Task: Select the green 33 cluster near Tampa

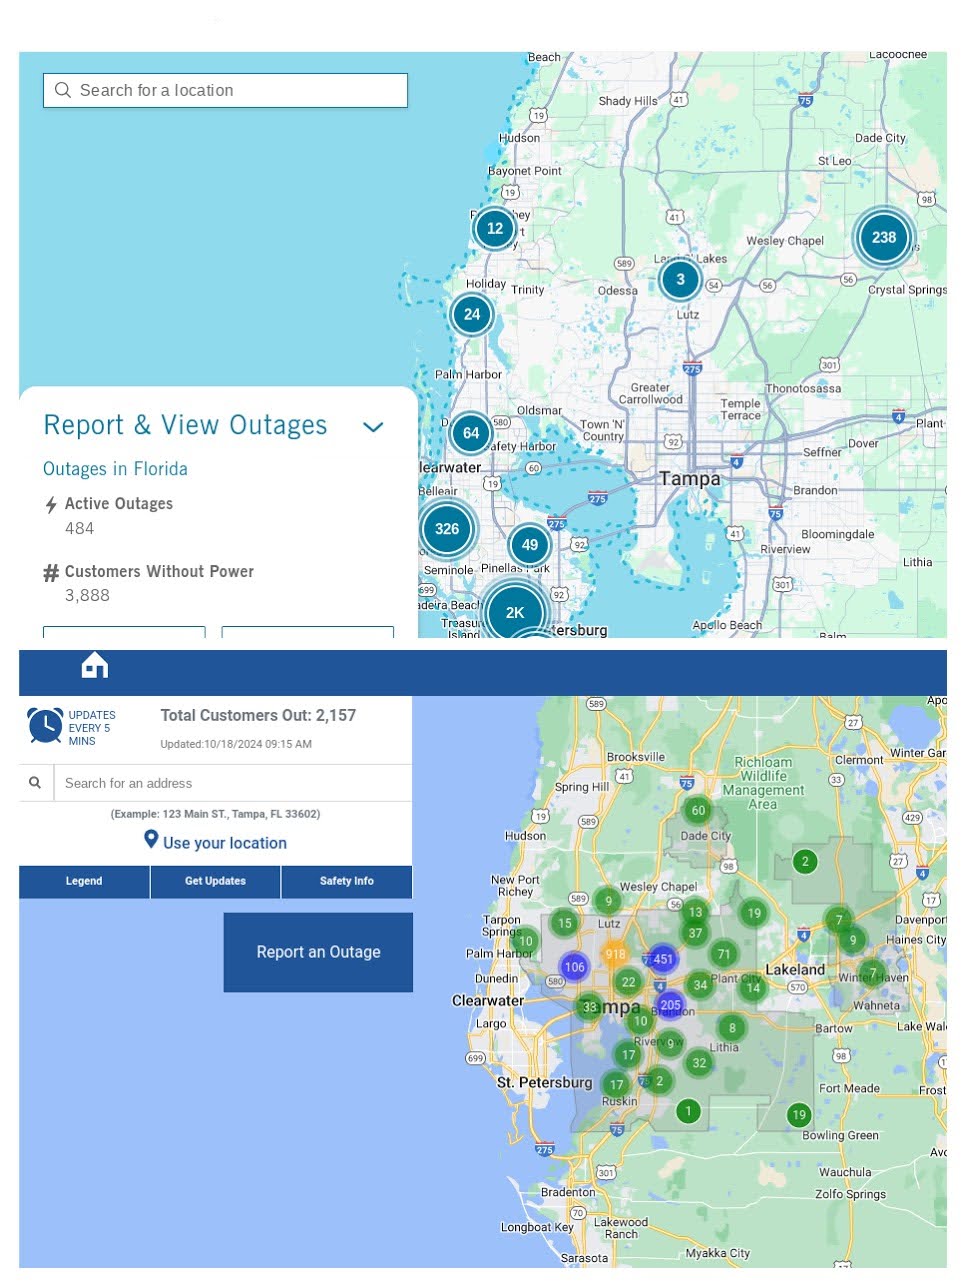Action: [590, 1008]
